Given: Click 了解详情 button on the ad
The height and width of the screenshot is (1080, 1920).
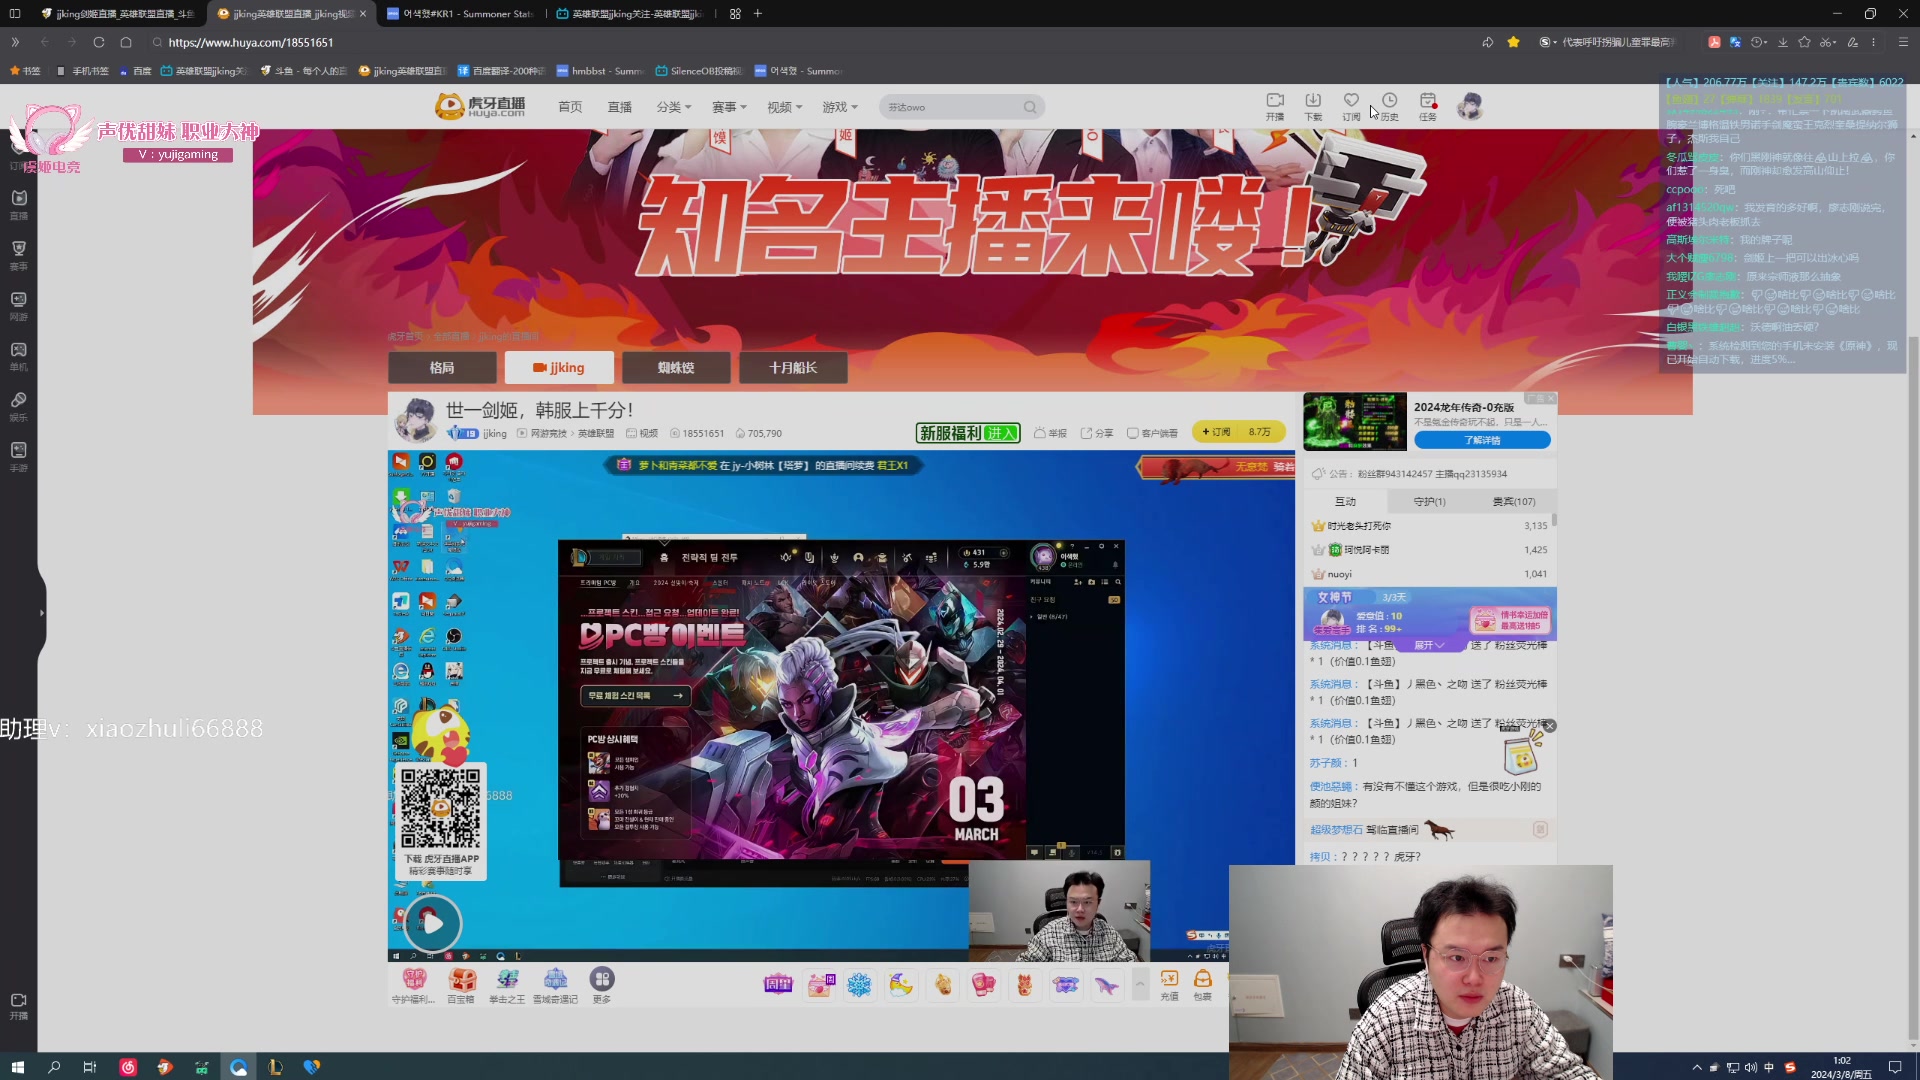Looking at the screenshot, I should [1482, 440].
